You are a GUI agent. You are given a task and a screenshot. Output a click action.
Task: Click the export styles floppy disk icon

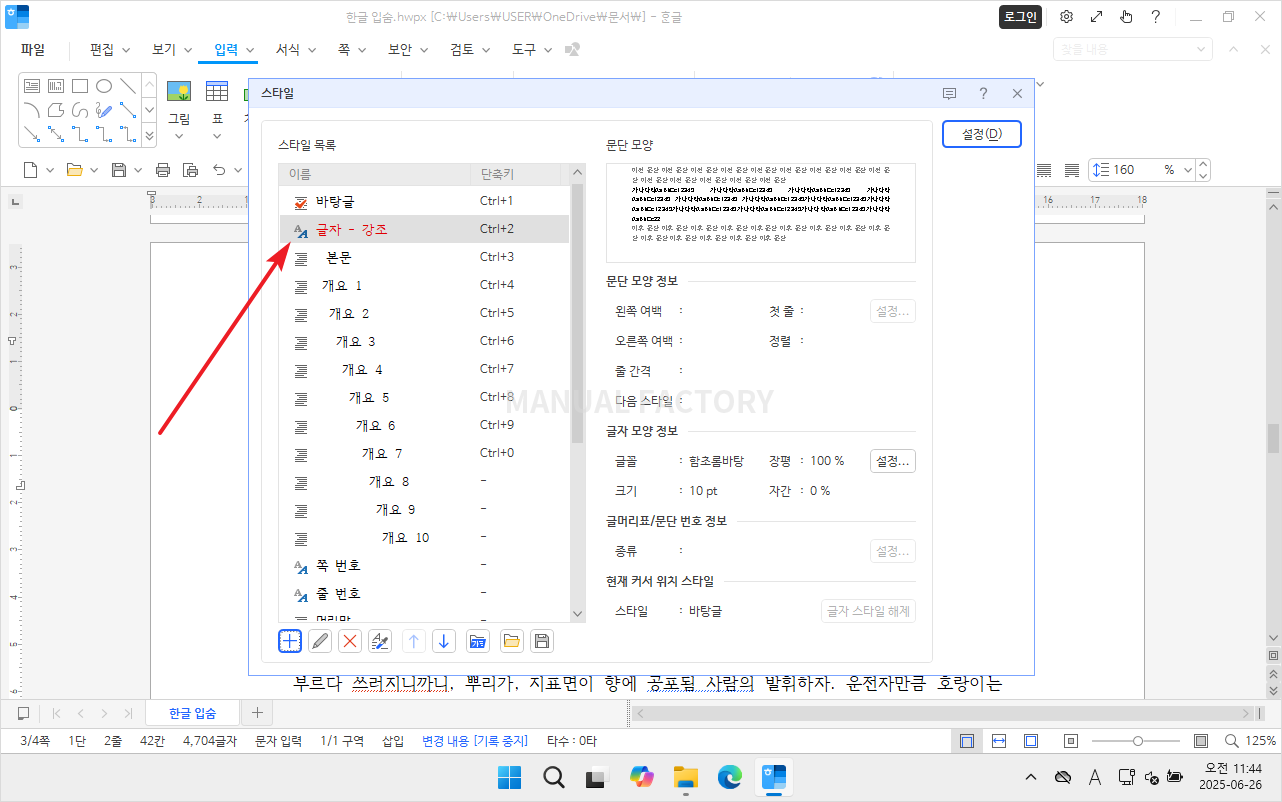point(542,641)
